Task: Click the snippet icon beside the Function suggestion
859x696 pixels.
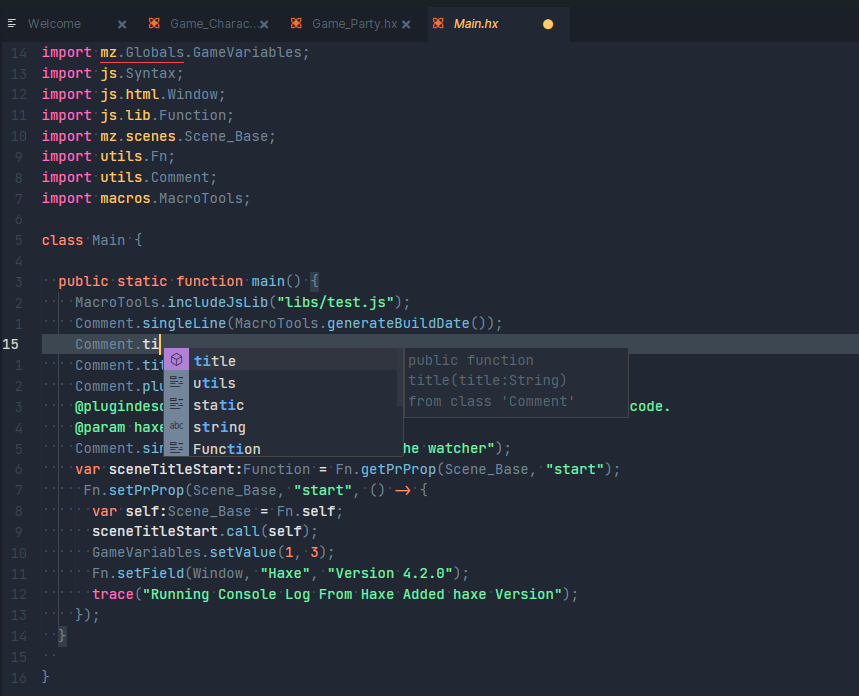Action: 177,449
